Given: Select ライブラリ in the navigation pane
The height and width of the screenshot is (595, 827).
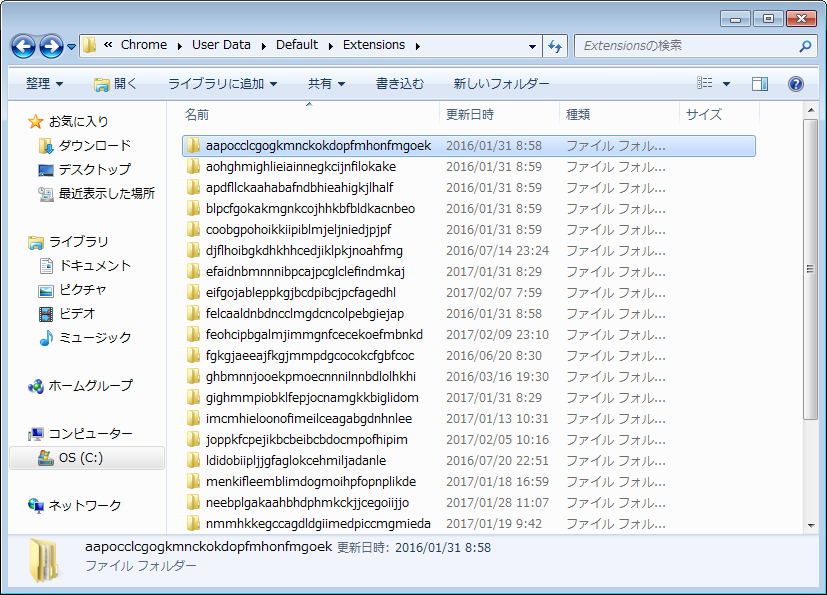Looking at the screenshot, I should pos(68,242).
